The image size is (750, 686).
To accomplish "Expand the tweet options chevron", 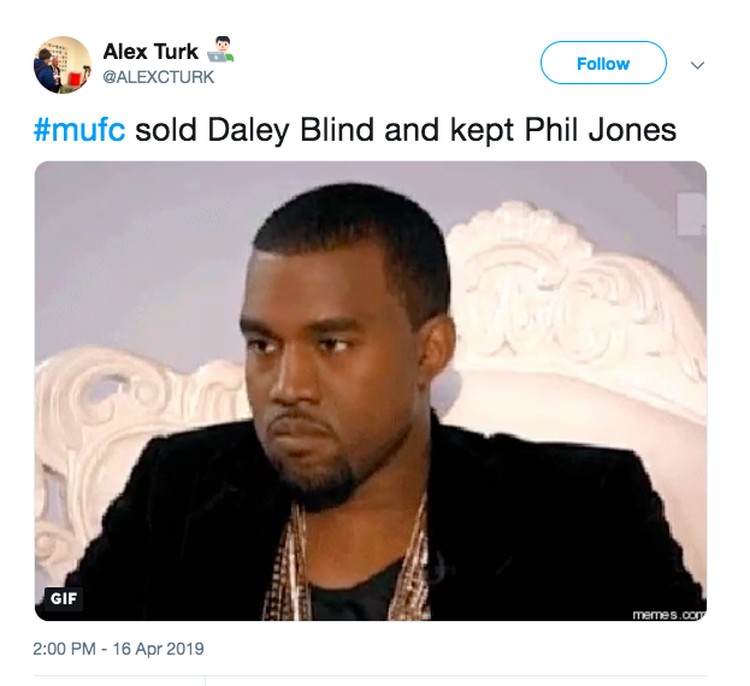I will [x=697, y=65].
